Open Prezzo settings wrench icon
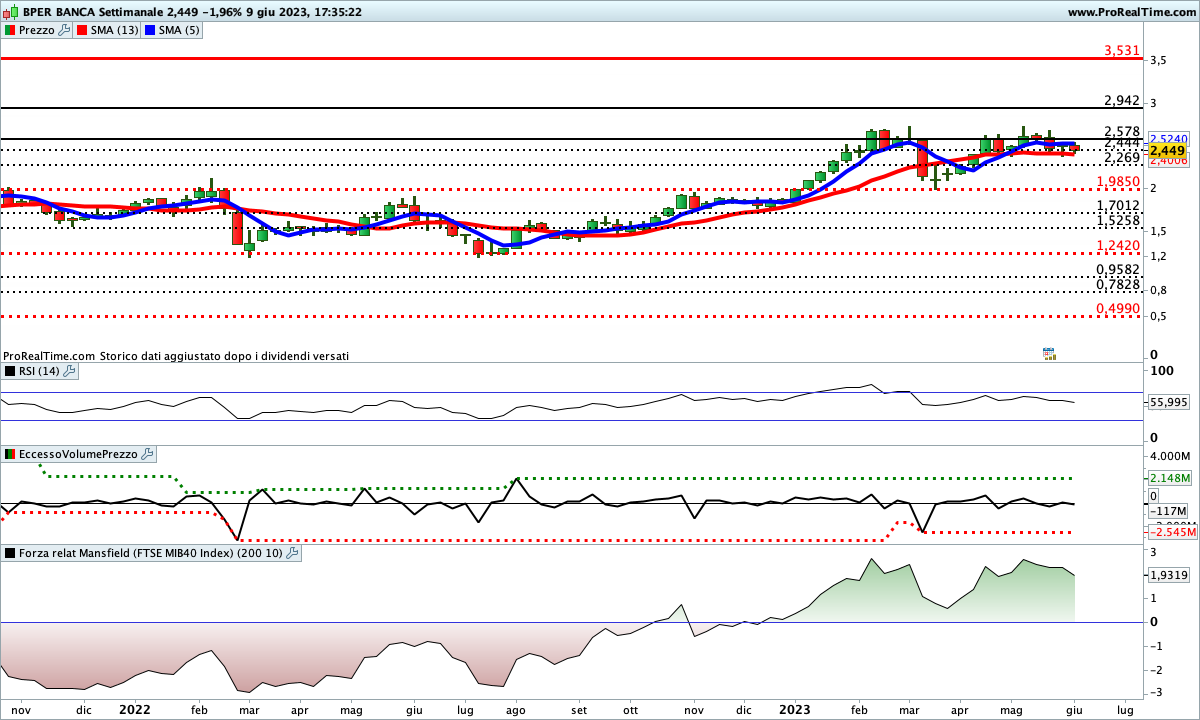The width and height of the screenshot is (1200, 720). tap(65, 31)
